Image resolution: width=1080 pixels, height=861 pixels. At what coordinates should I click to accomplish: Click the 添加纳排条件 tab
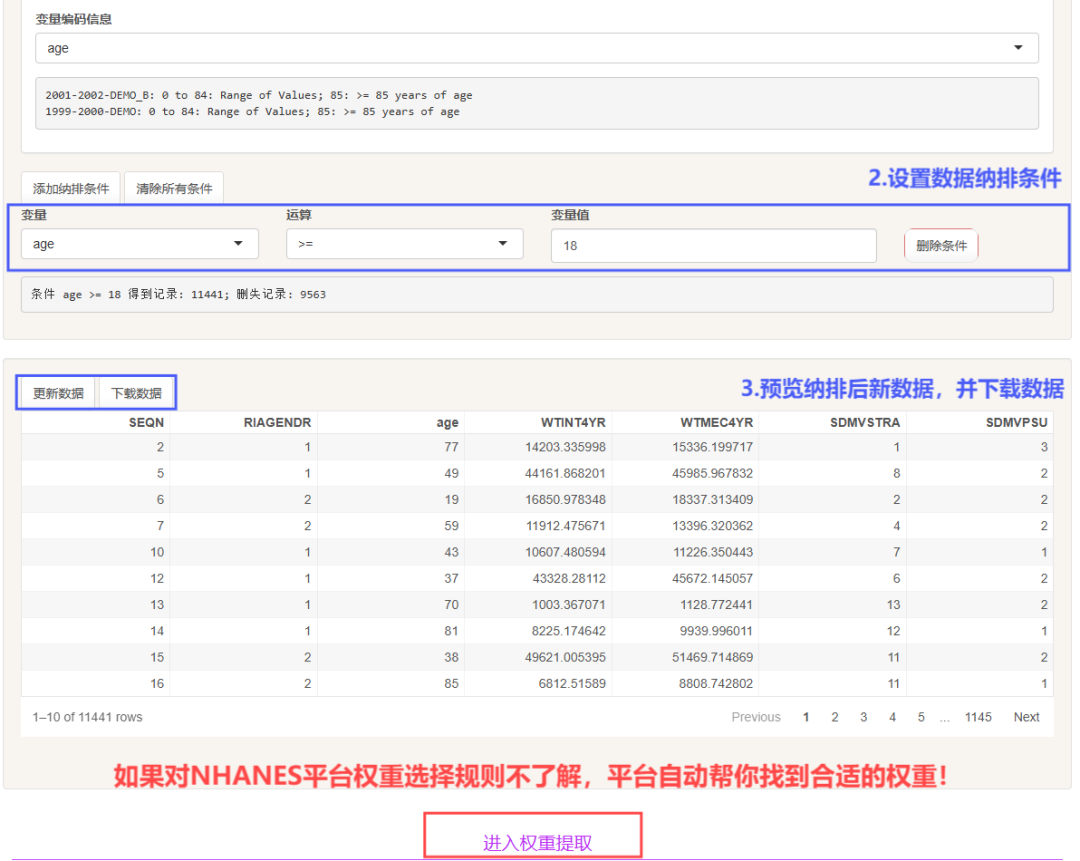pos(70,187)
